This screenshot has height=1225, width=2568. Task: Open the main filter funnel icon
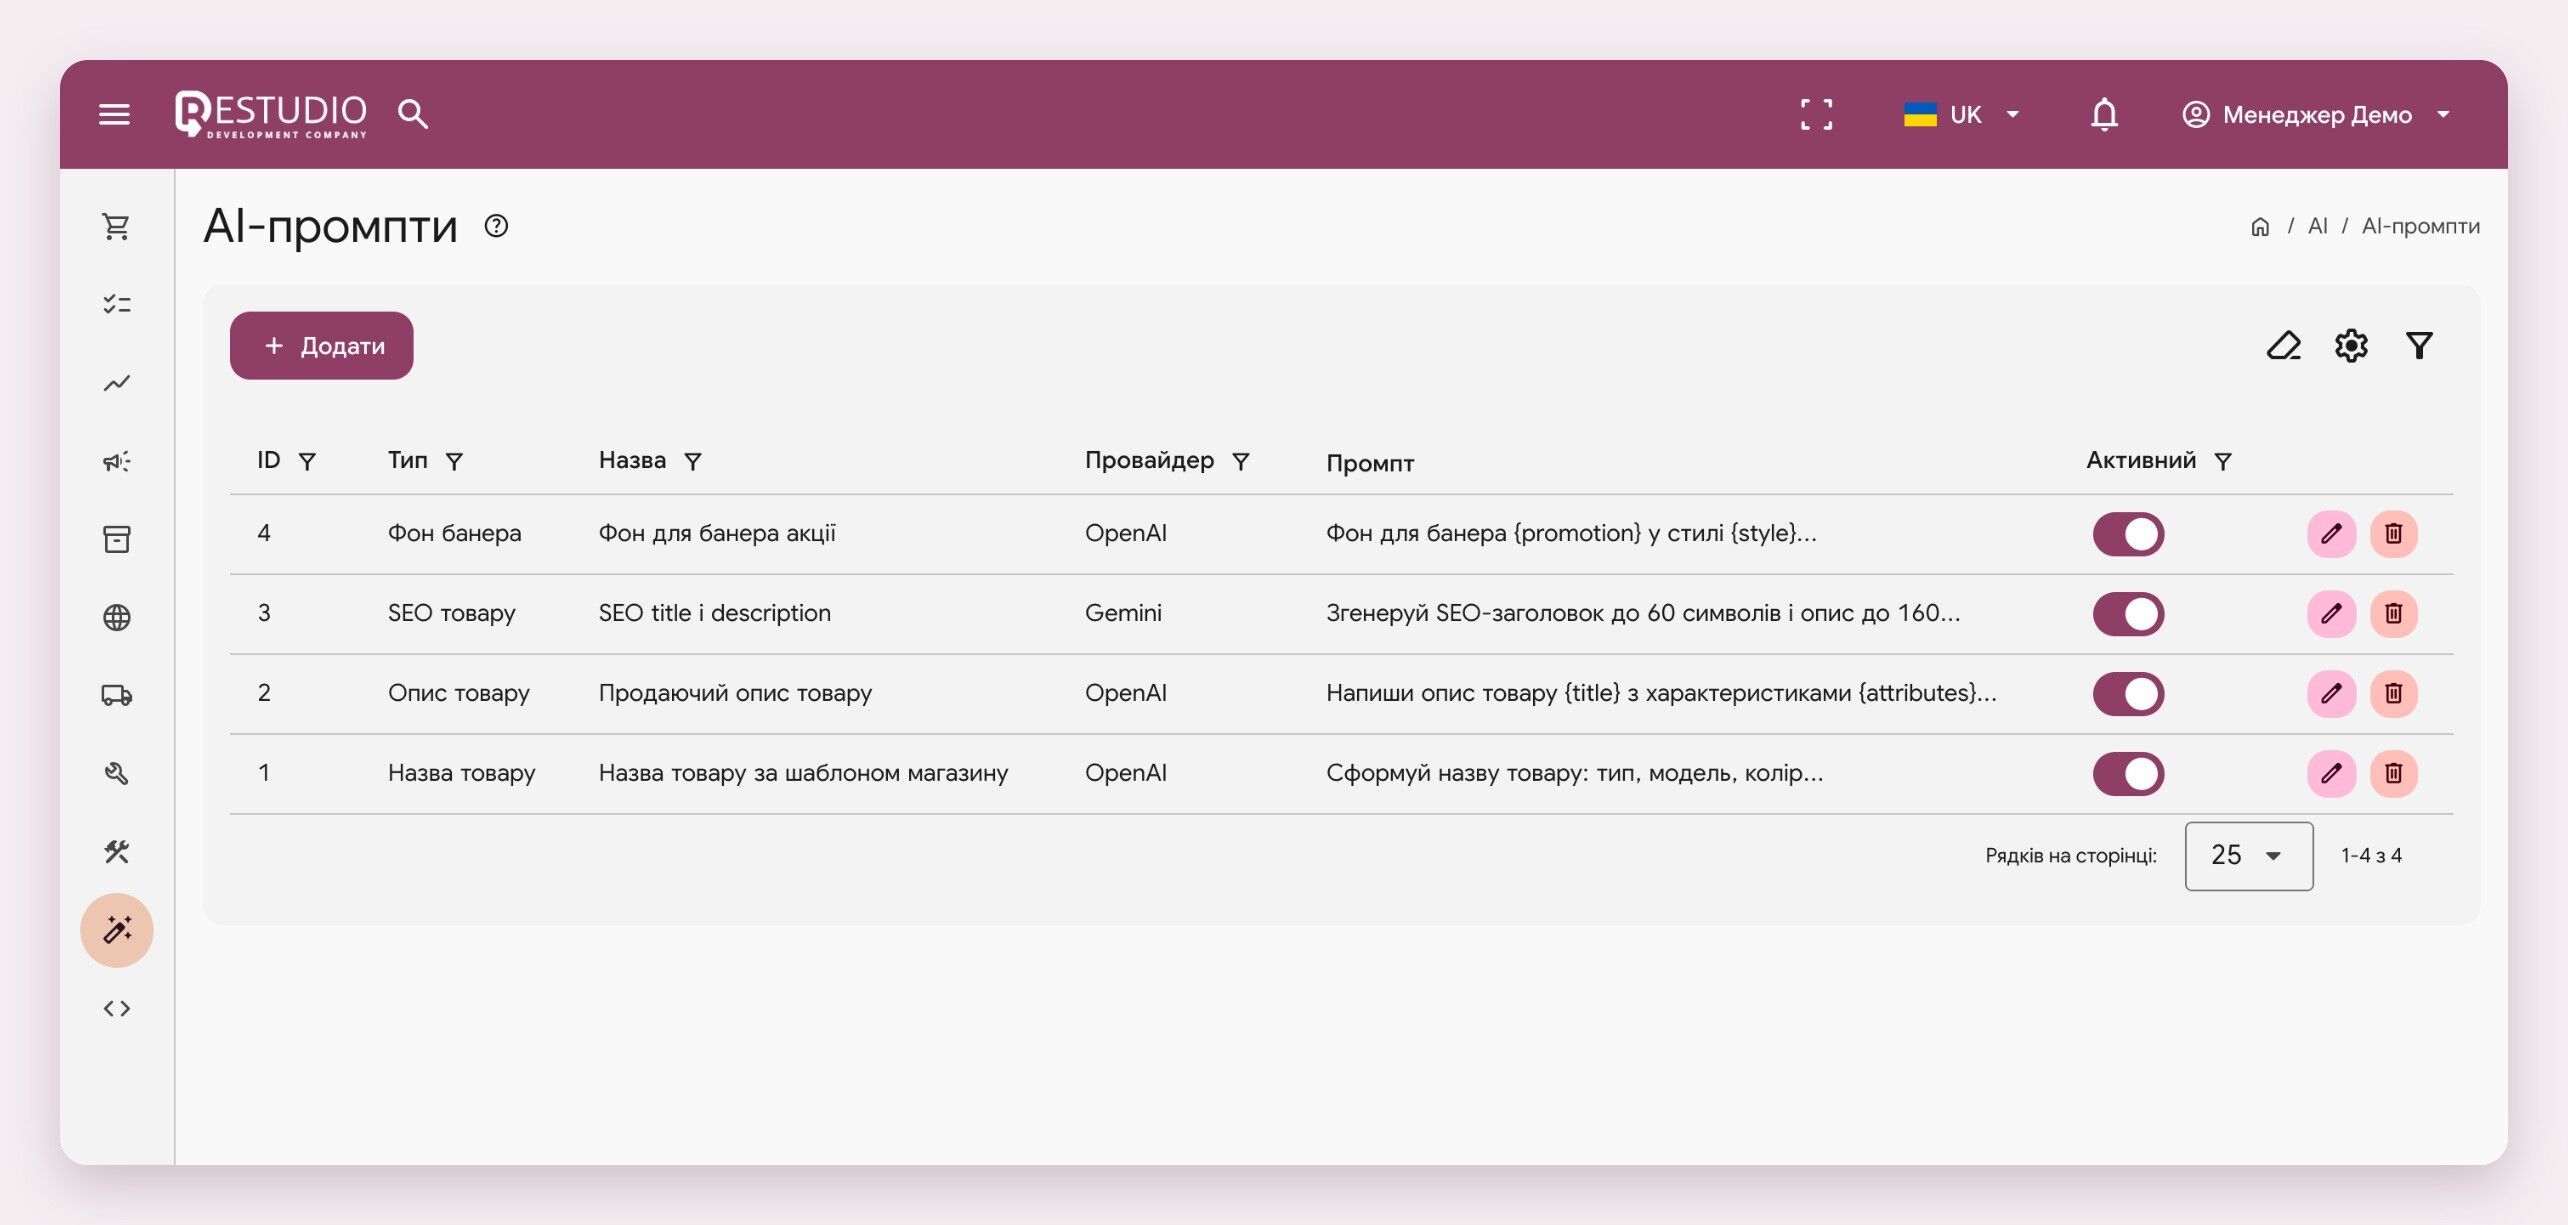(2419, 346)
